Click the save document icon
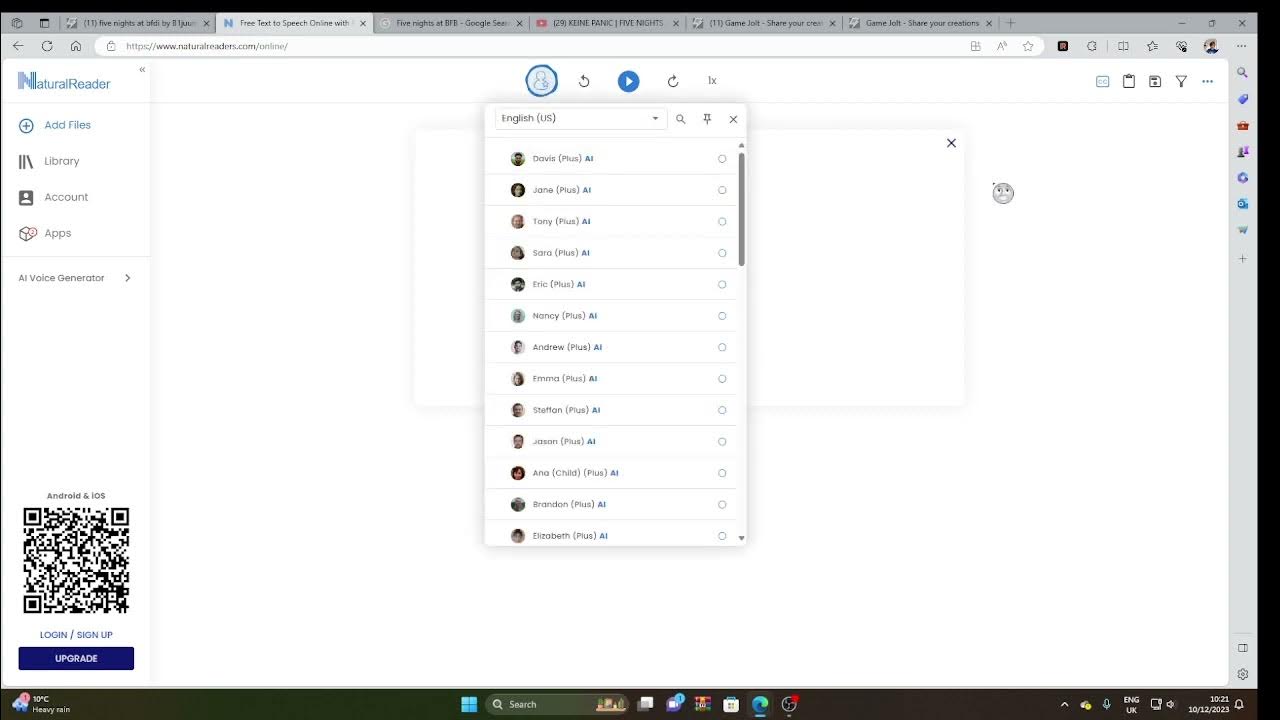The width and height of the screenshot is (1280, 720). coord(1155,82)
